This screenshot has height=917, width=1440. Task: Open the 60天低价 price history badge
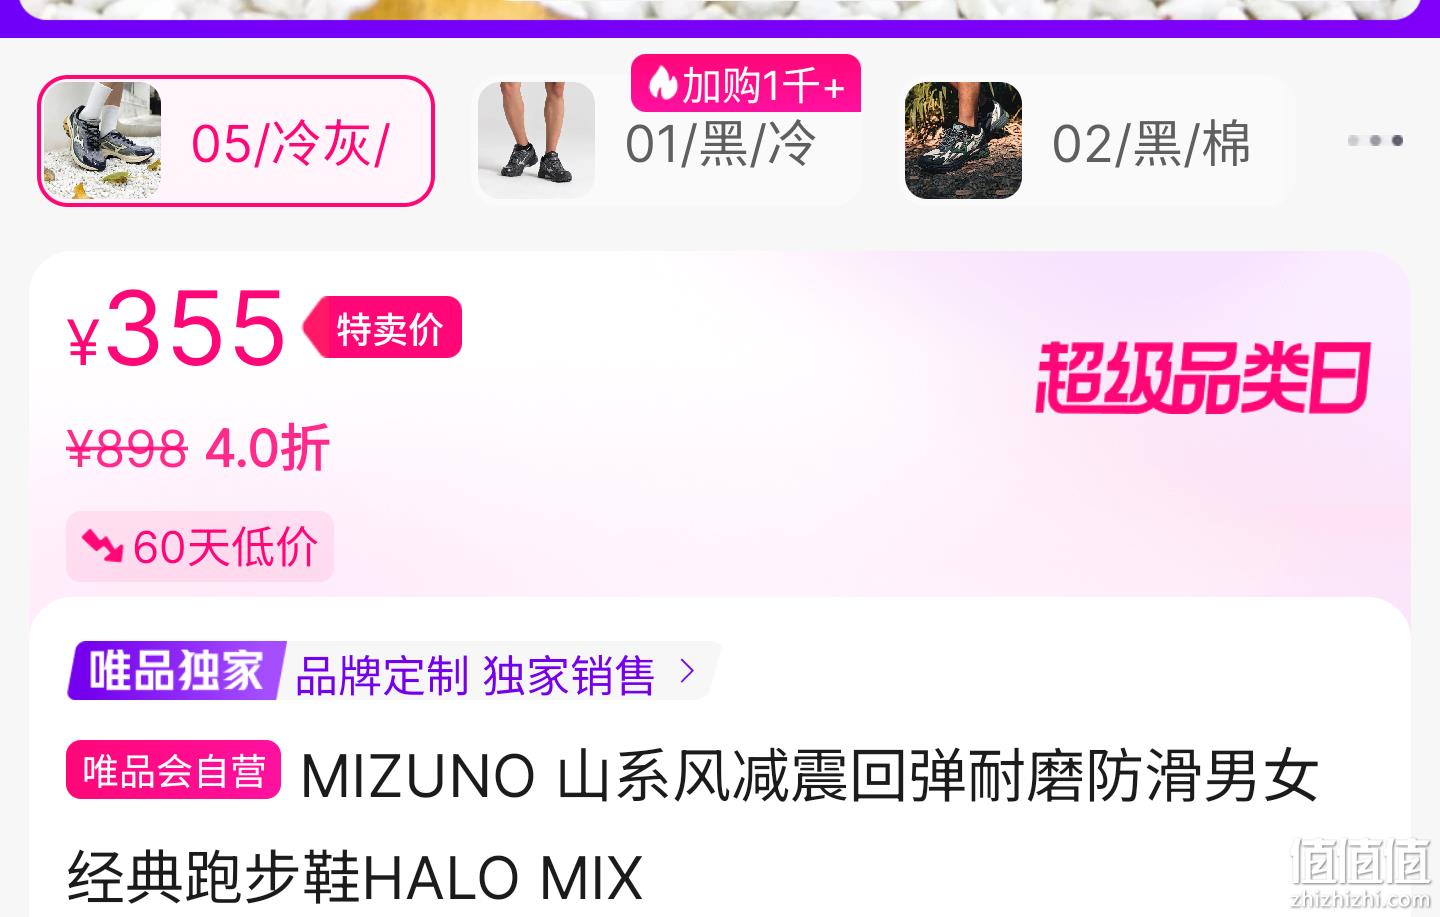coord(200,546)
